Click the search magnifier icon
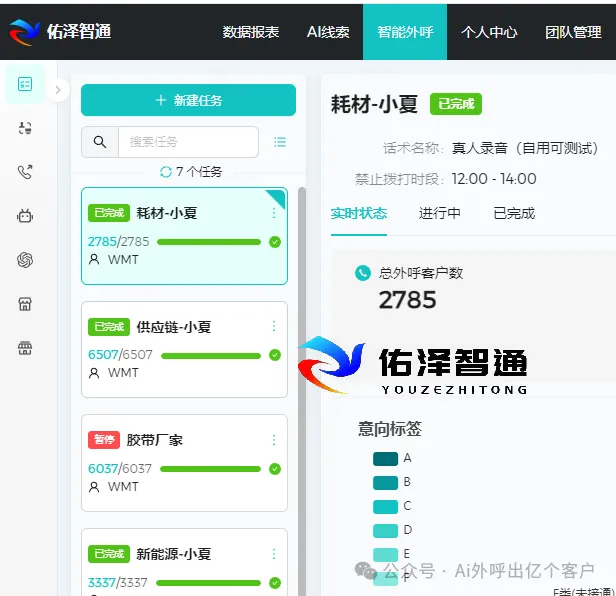Screen dimensions: 616x596 [x=100, y=142]
